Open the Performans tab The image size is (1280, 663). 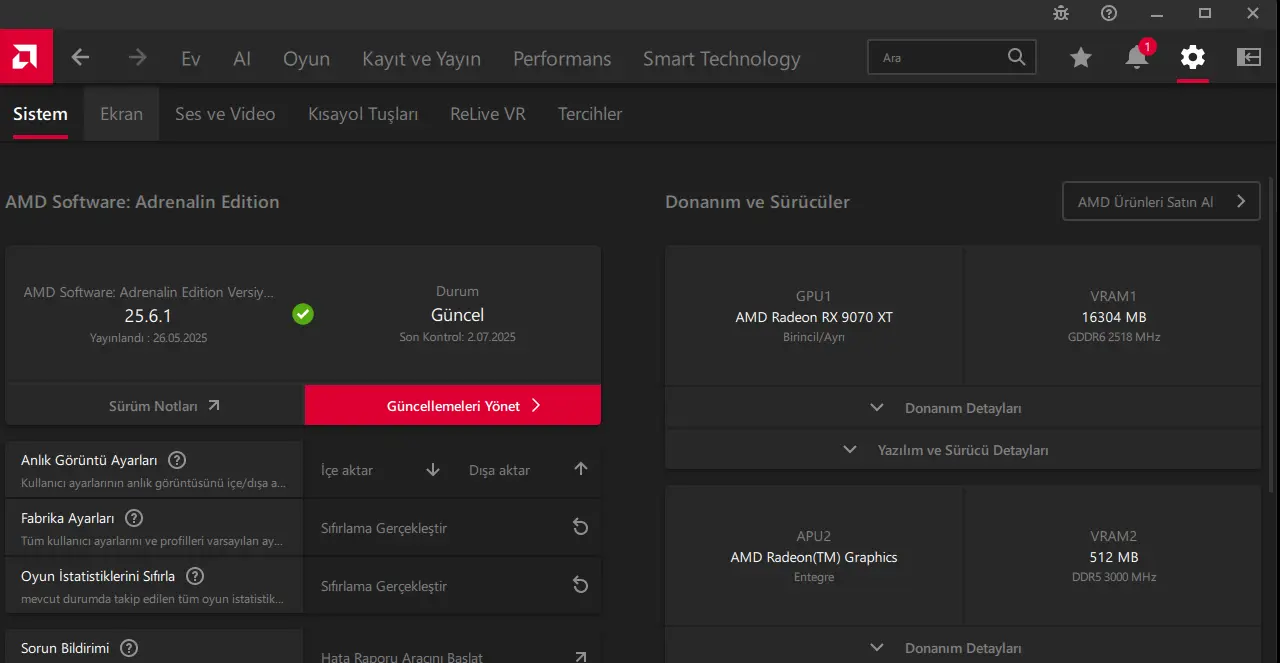[562, 59]
